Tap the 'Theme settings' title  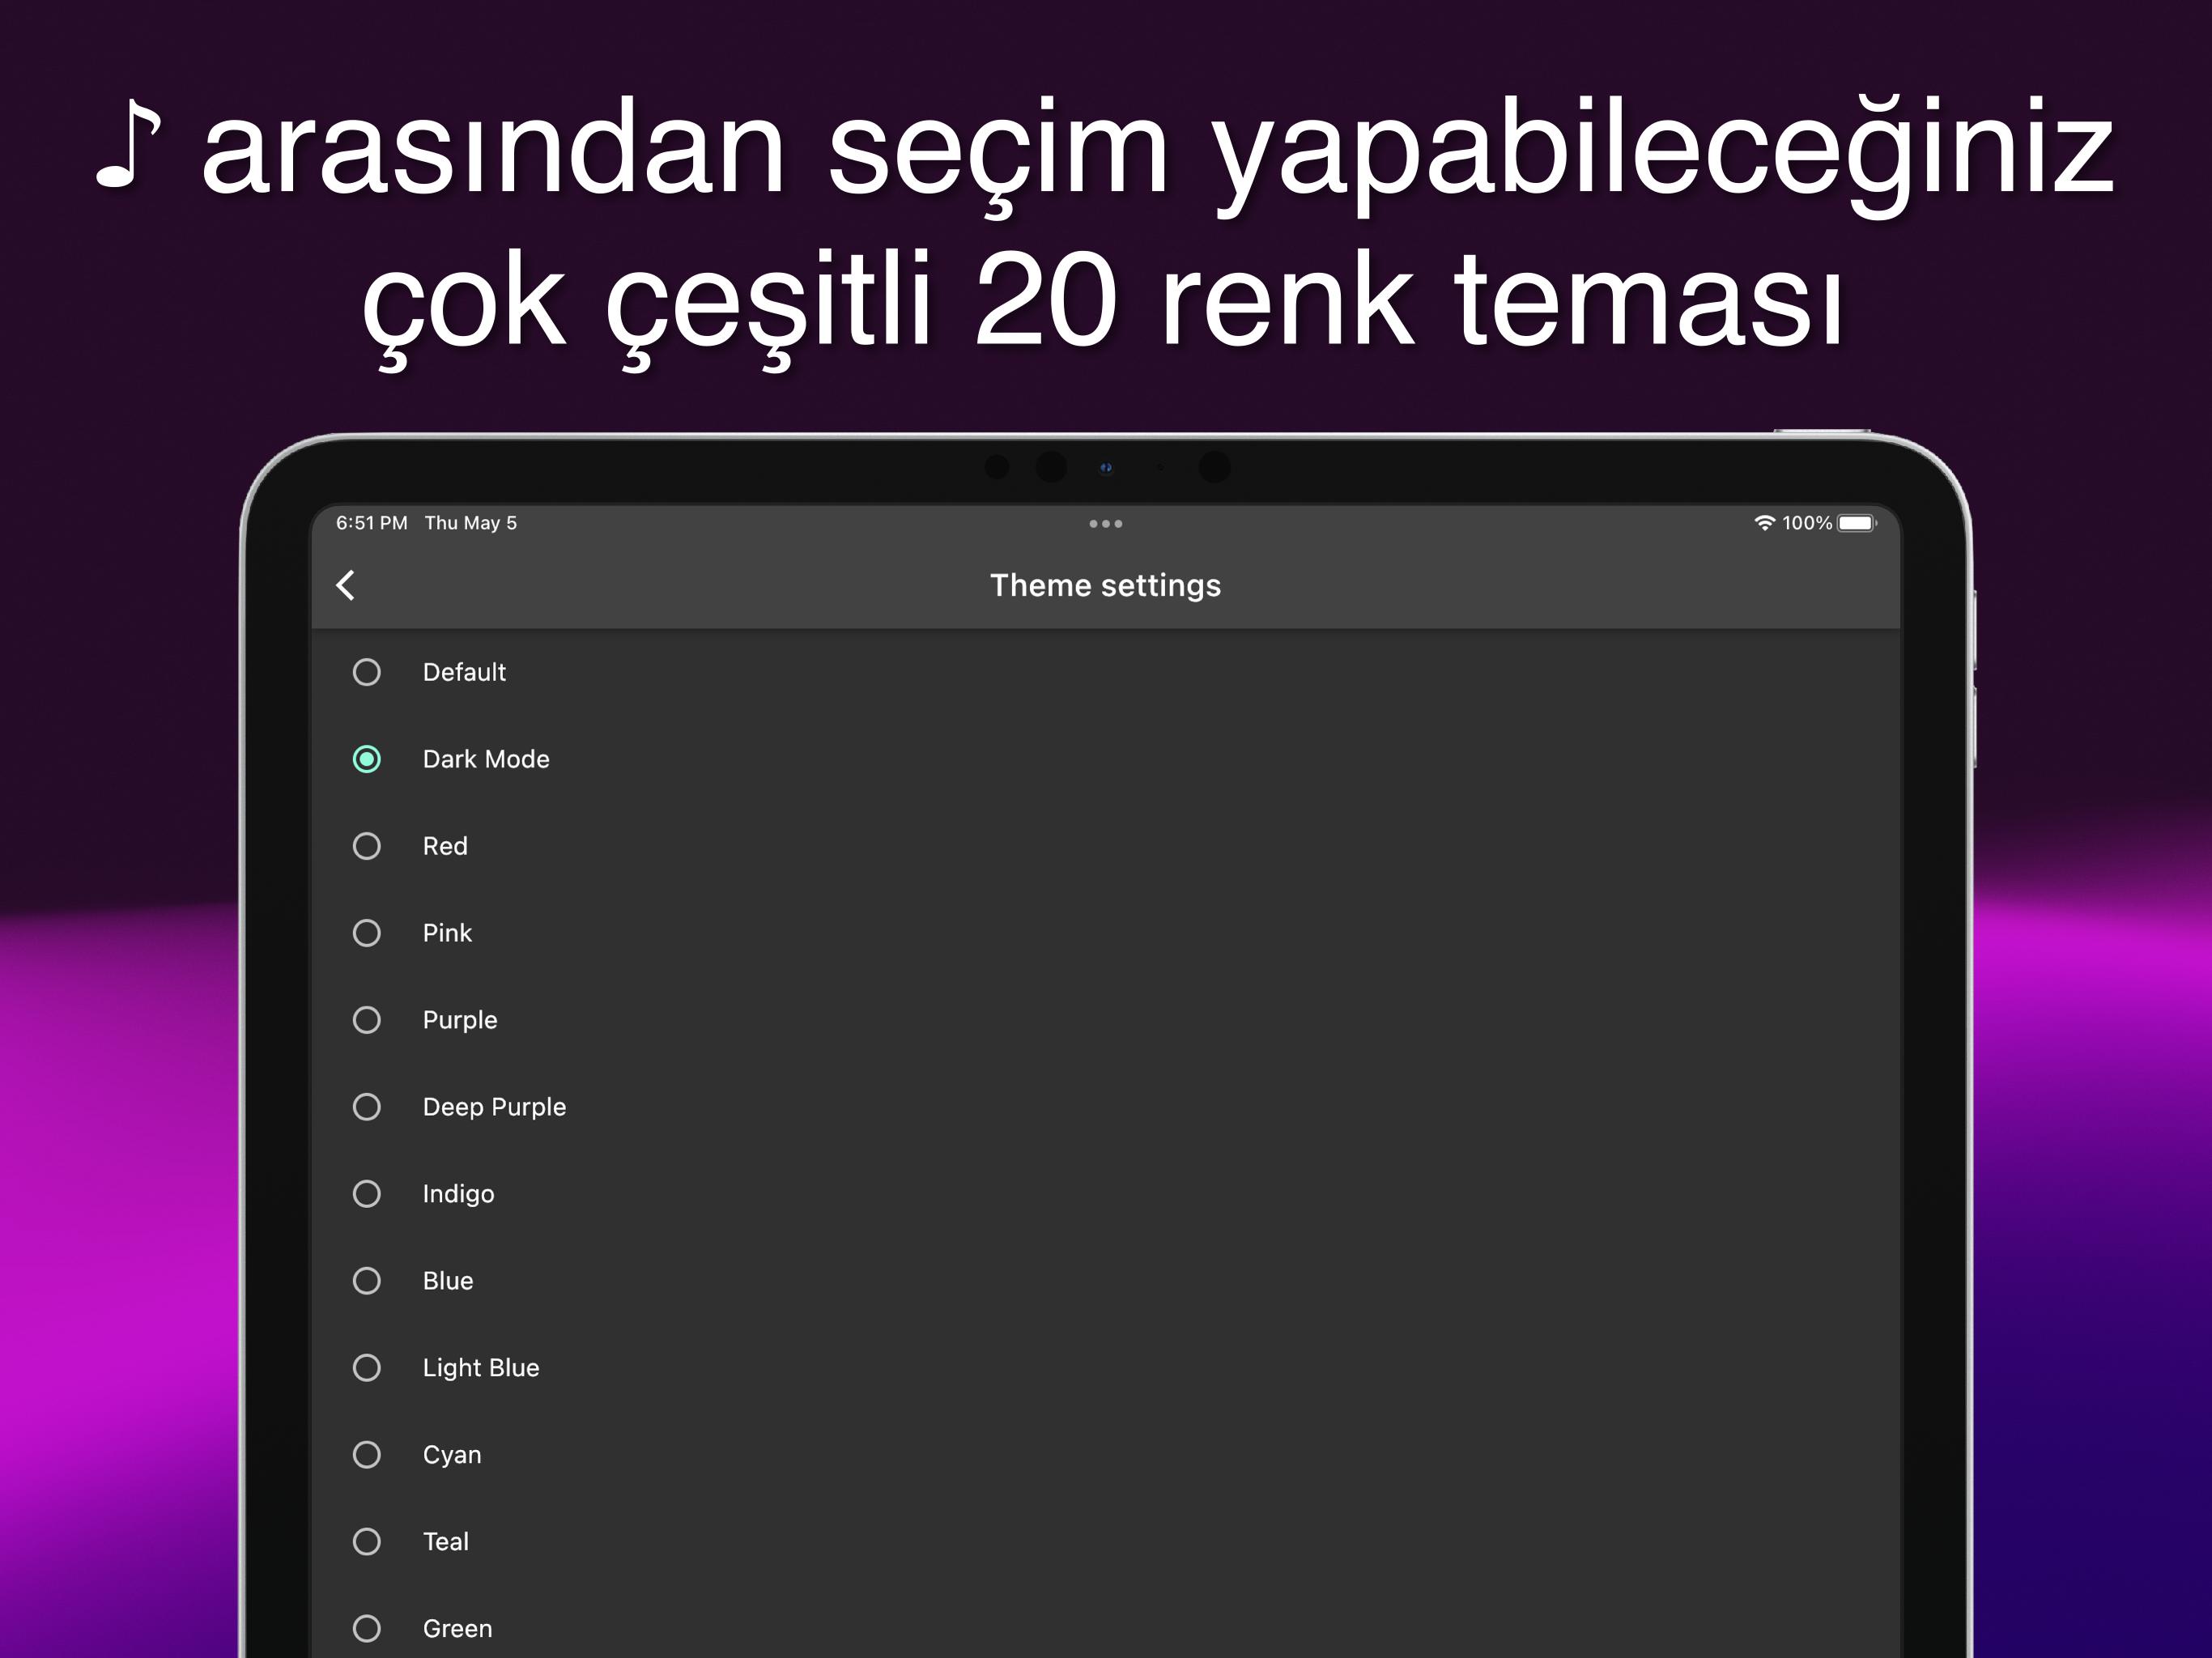click(x=1105, y=586)
